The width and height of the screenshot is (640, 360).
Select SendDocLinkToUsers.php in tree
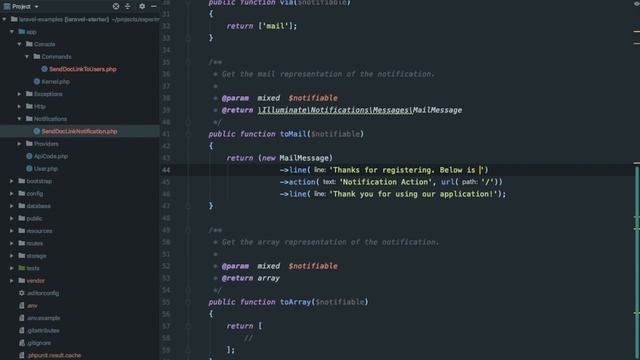point(82,69)
